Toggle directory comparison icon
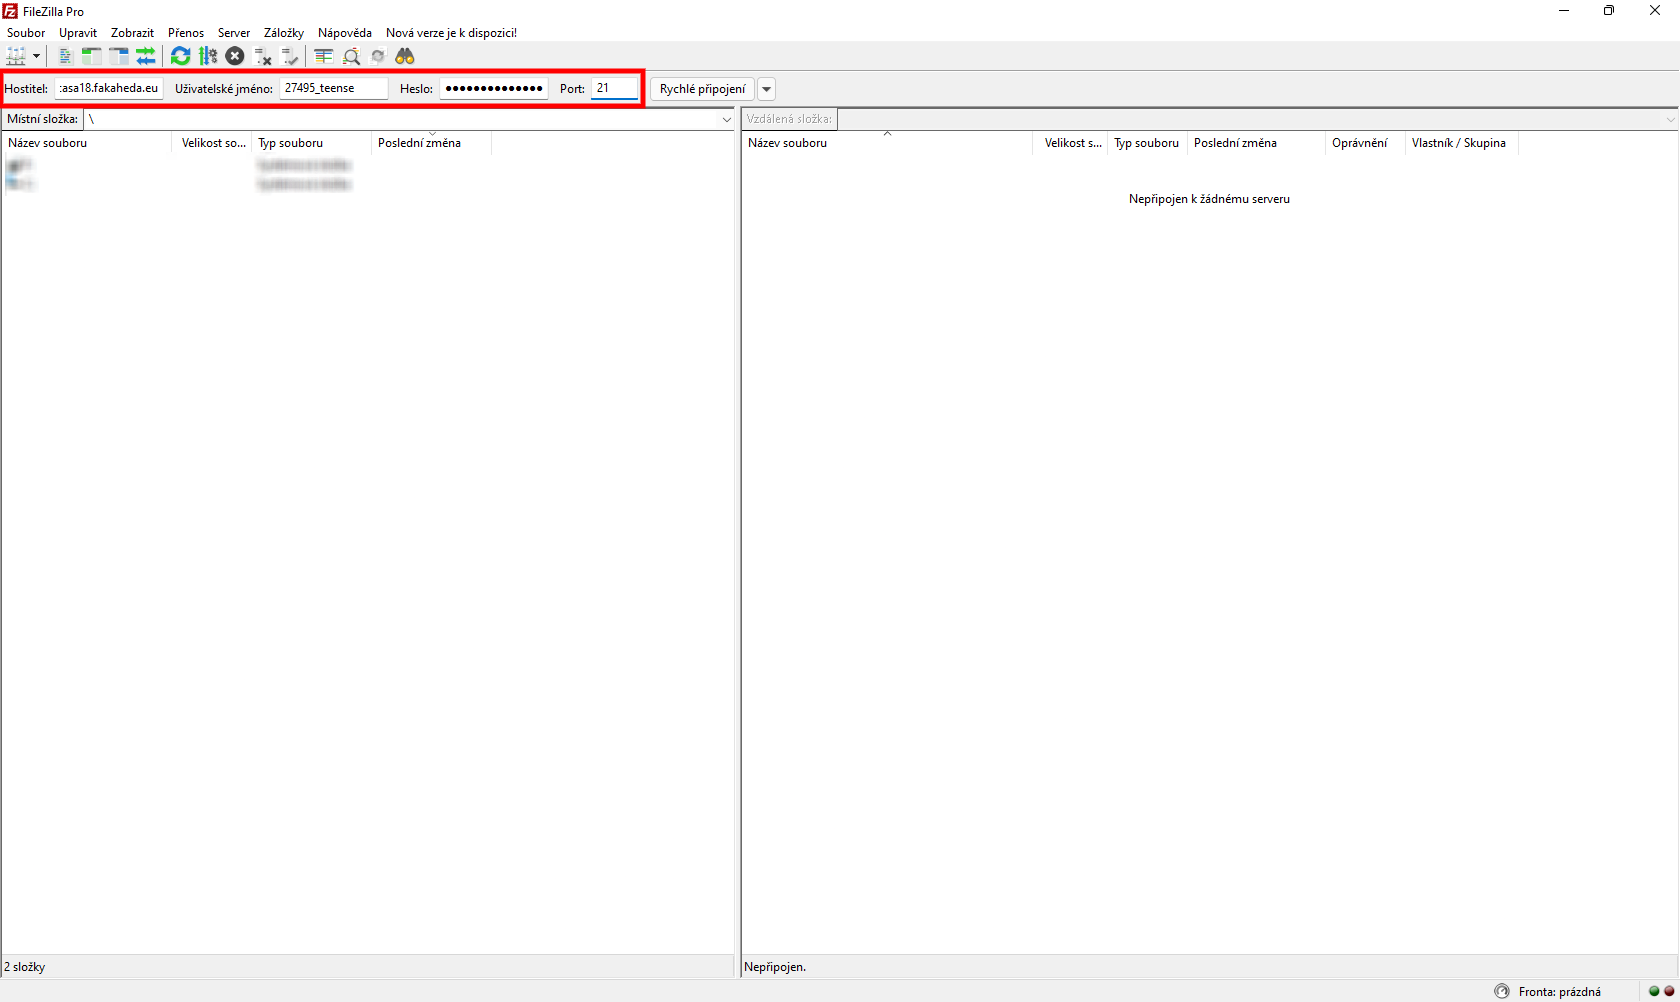Viewport: 1680px width, 1002px height. (351, 56)
